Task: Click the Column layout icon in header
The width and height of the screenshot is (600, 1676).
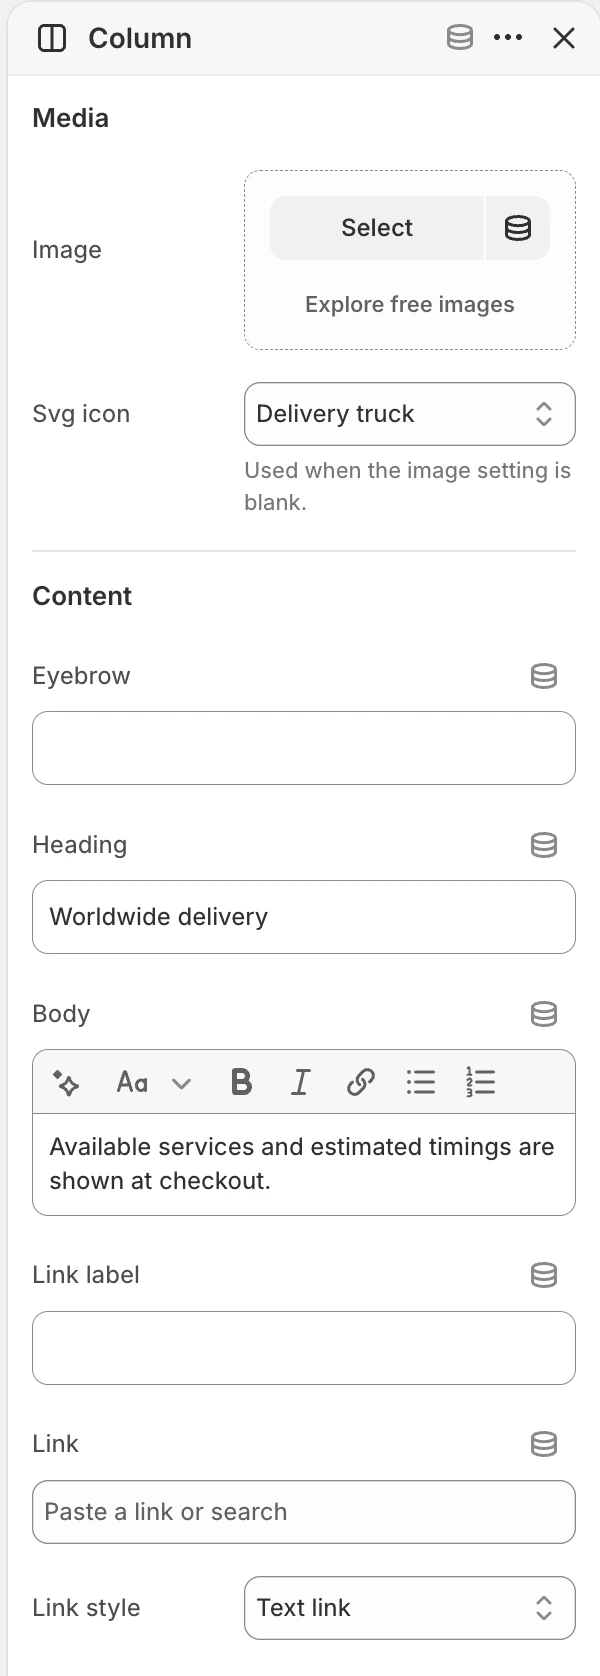Action: [51, 38]
